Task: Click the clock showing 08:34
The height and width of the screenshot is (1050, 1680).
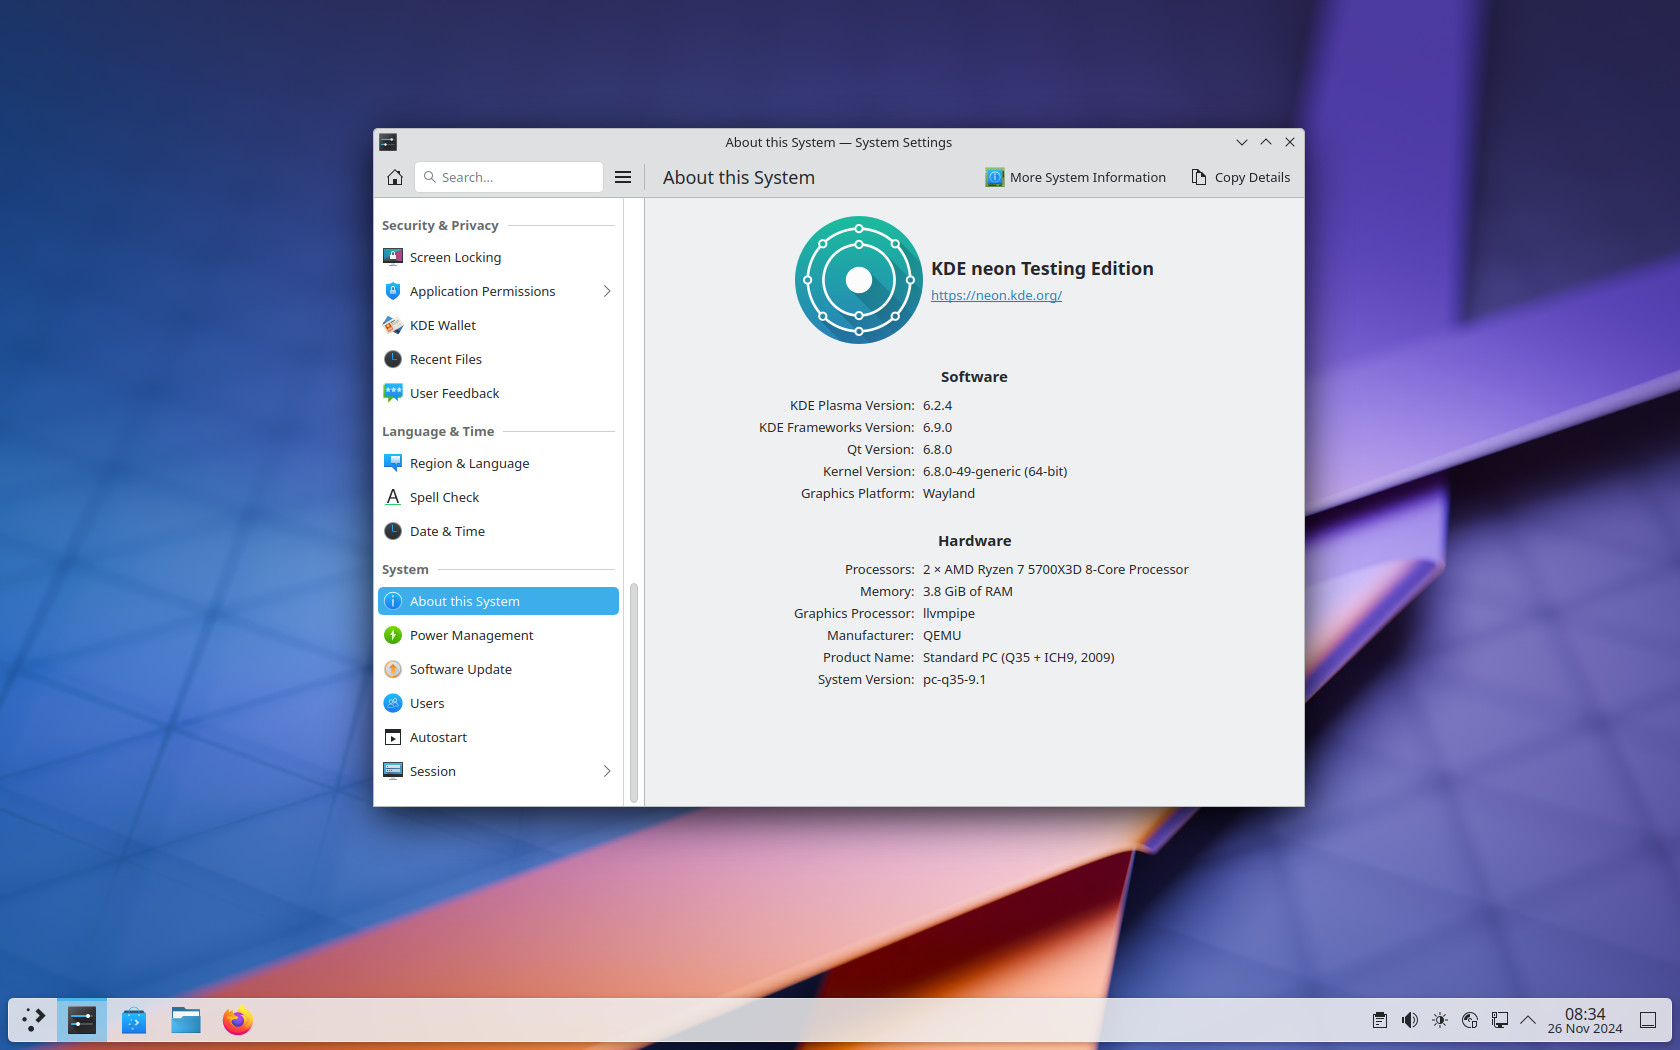Action: coord(1585,1020)
